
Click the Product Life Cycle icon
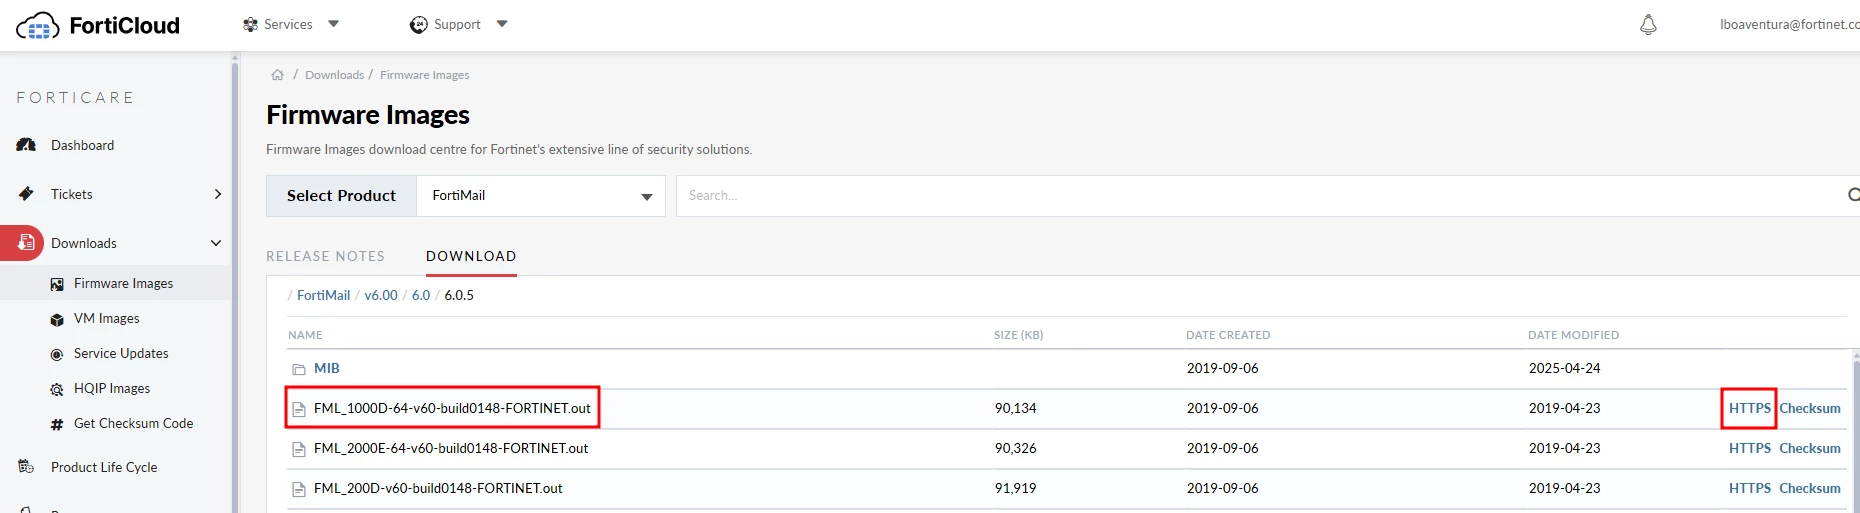click(26, 467)
